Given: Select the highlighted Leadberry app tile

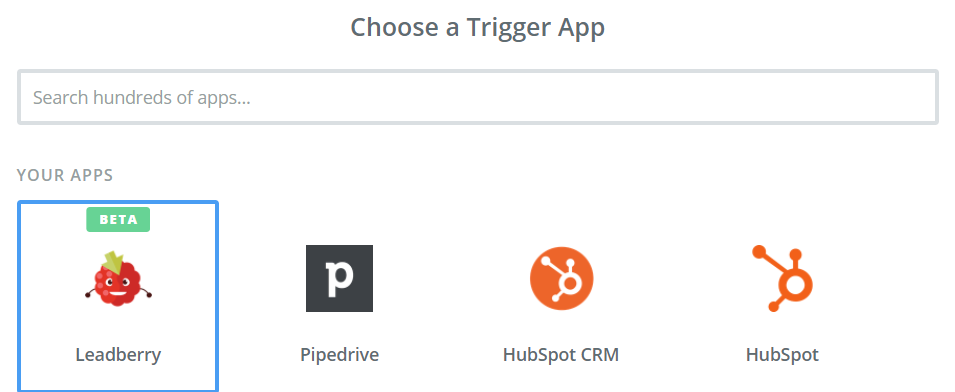Looking at the screenshot, I should 118,296.
